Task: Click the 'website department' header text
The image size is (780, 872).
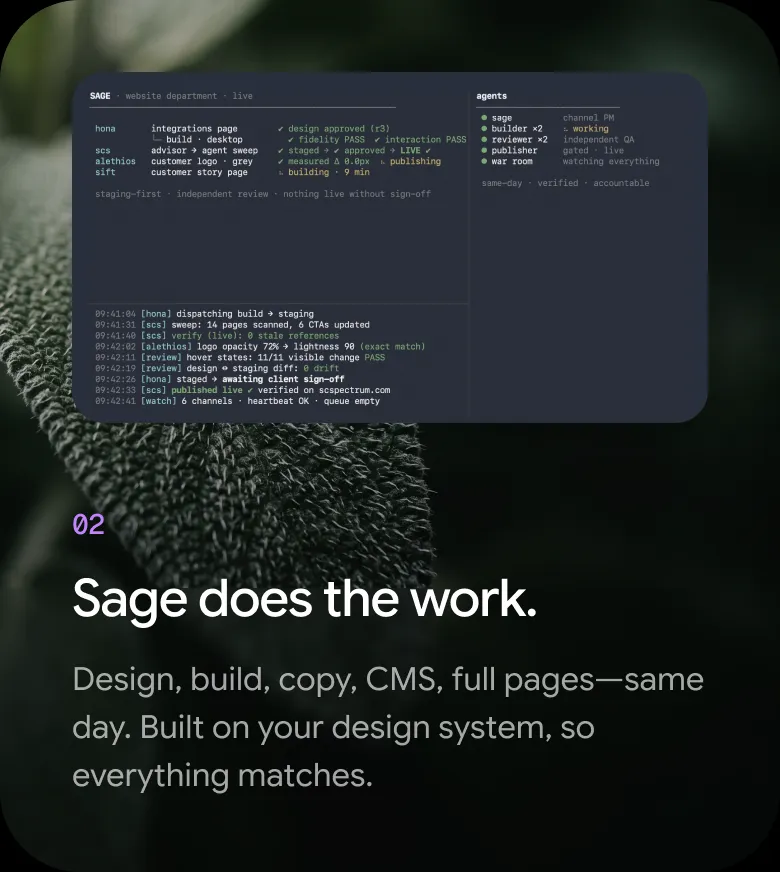Action: pyautogui.click(x=171, y=96)
